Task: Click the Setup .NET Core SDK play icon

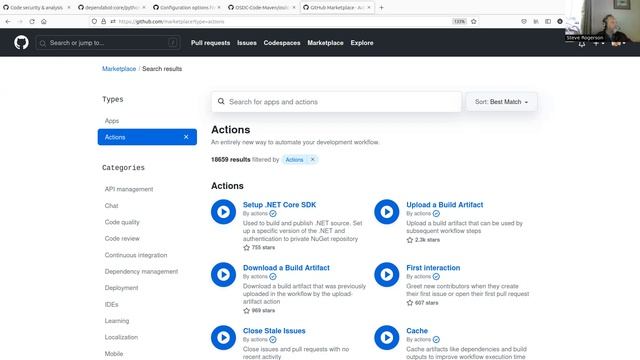Action: click(223, 212)
